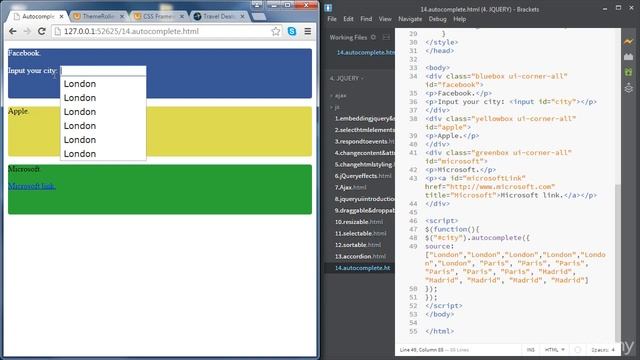This screenshot has width=640, height=360.
Task: Open the Edit menu in Brackets
Action: click(x=348, y=19)
